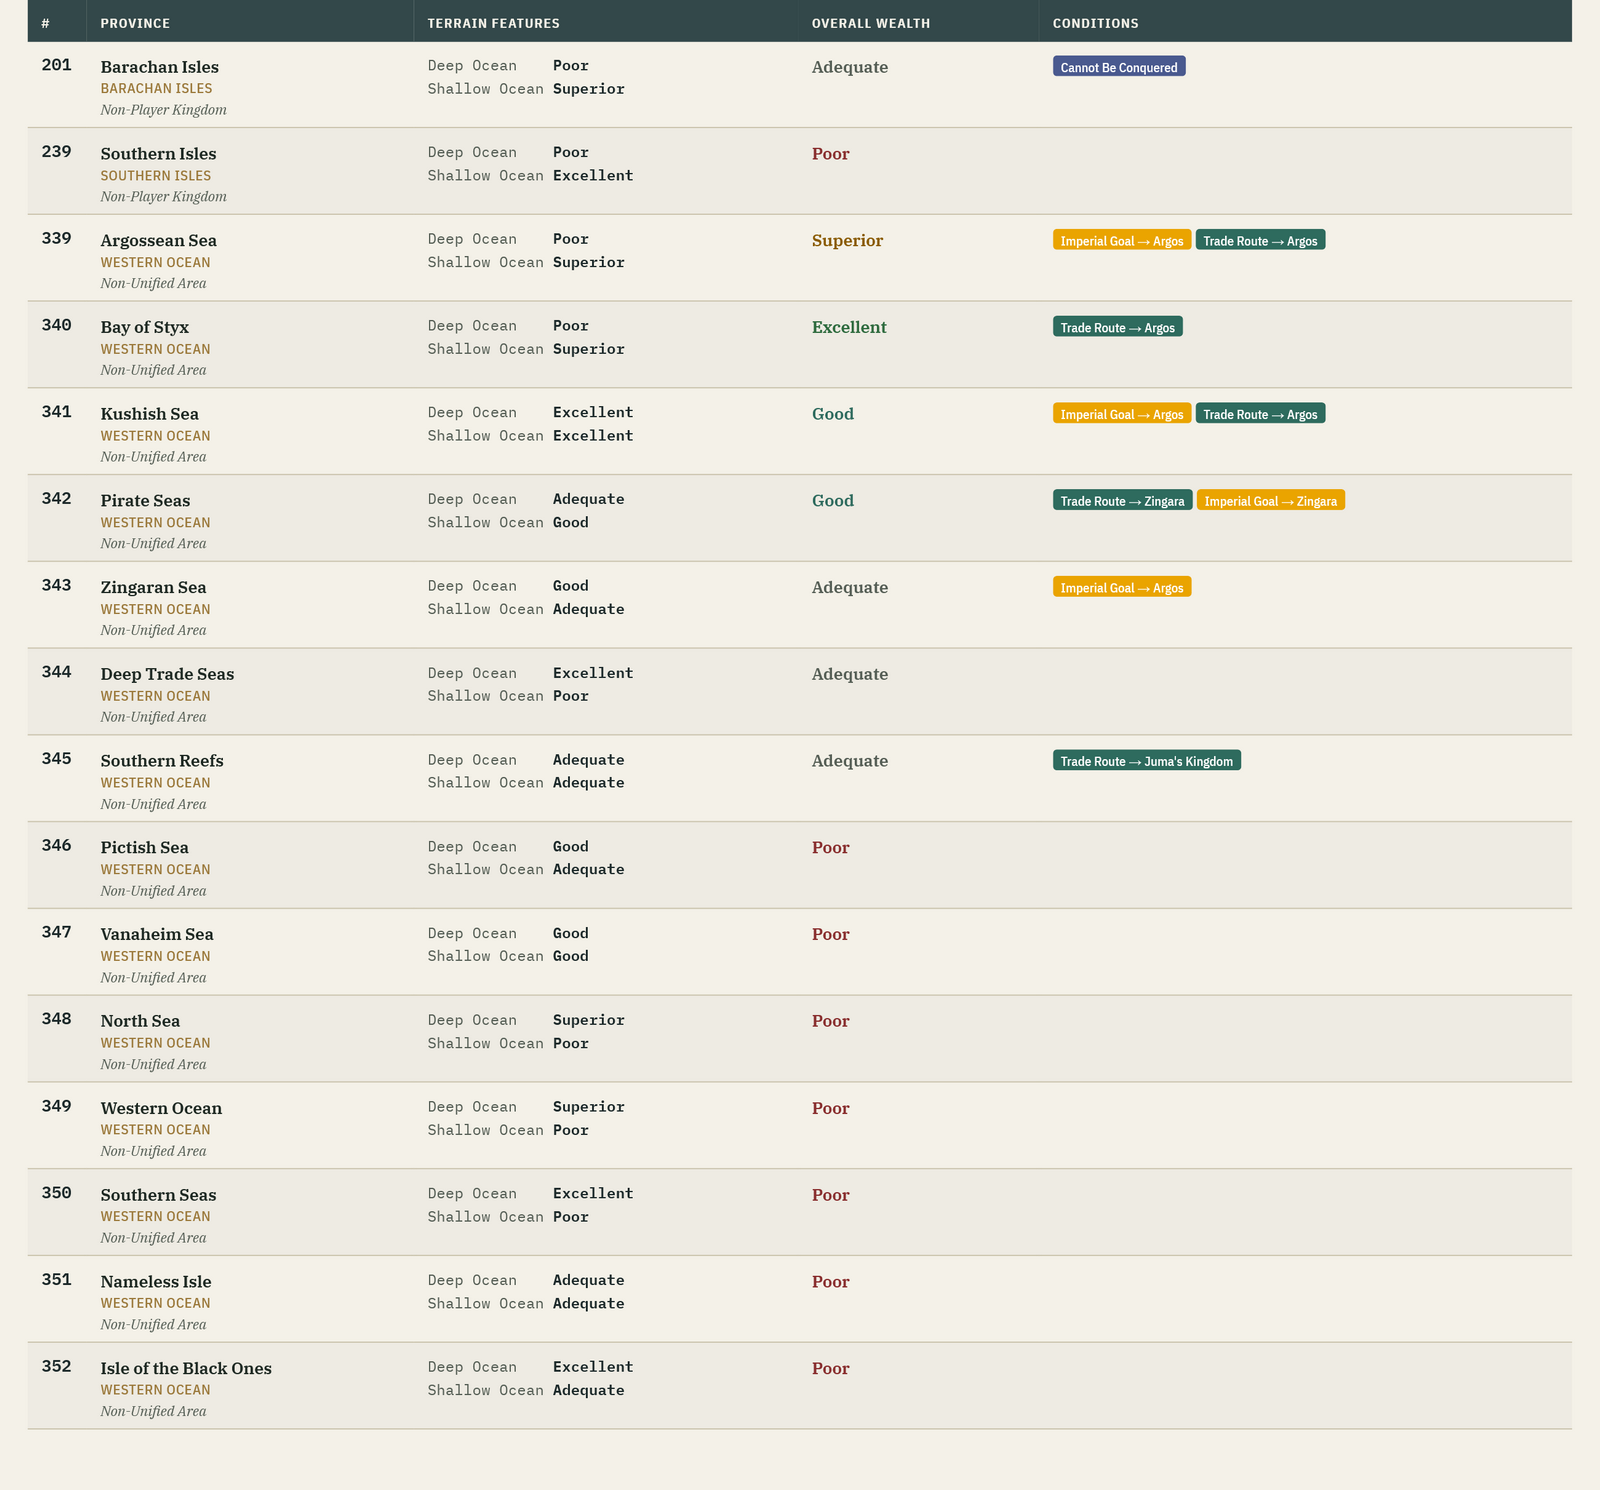
Task: Click province number 201
Action: (x=57, y=66)
